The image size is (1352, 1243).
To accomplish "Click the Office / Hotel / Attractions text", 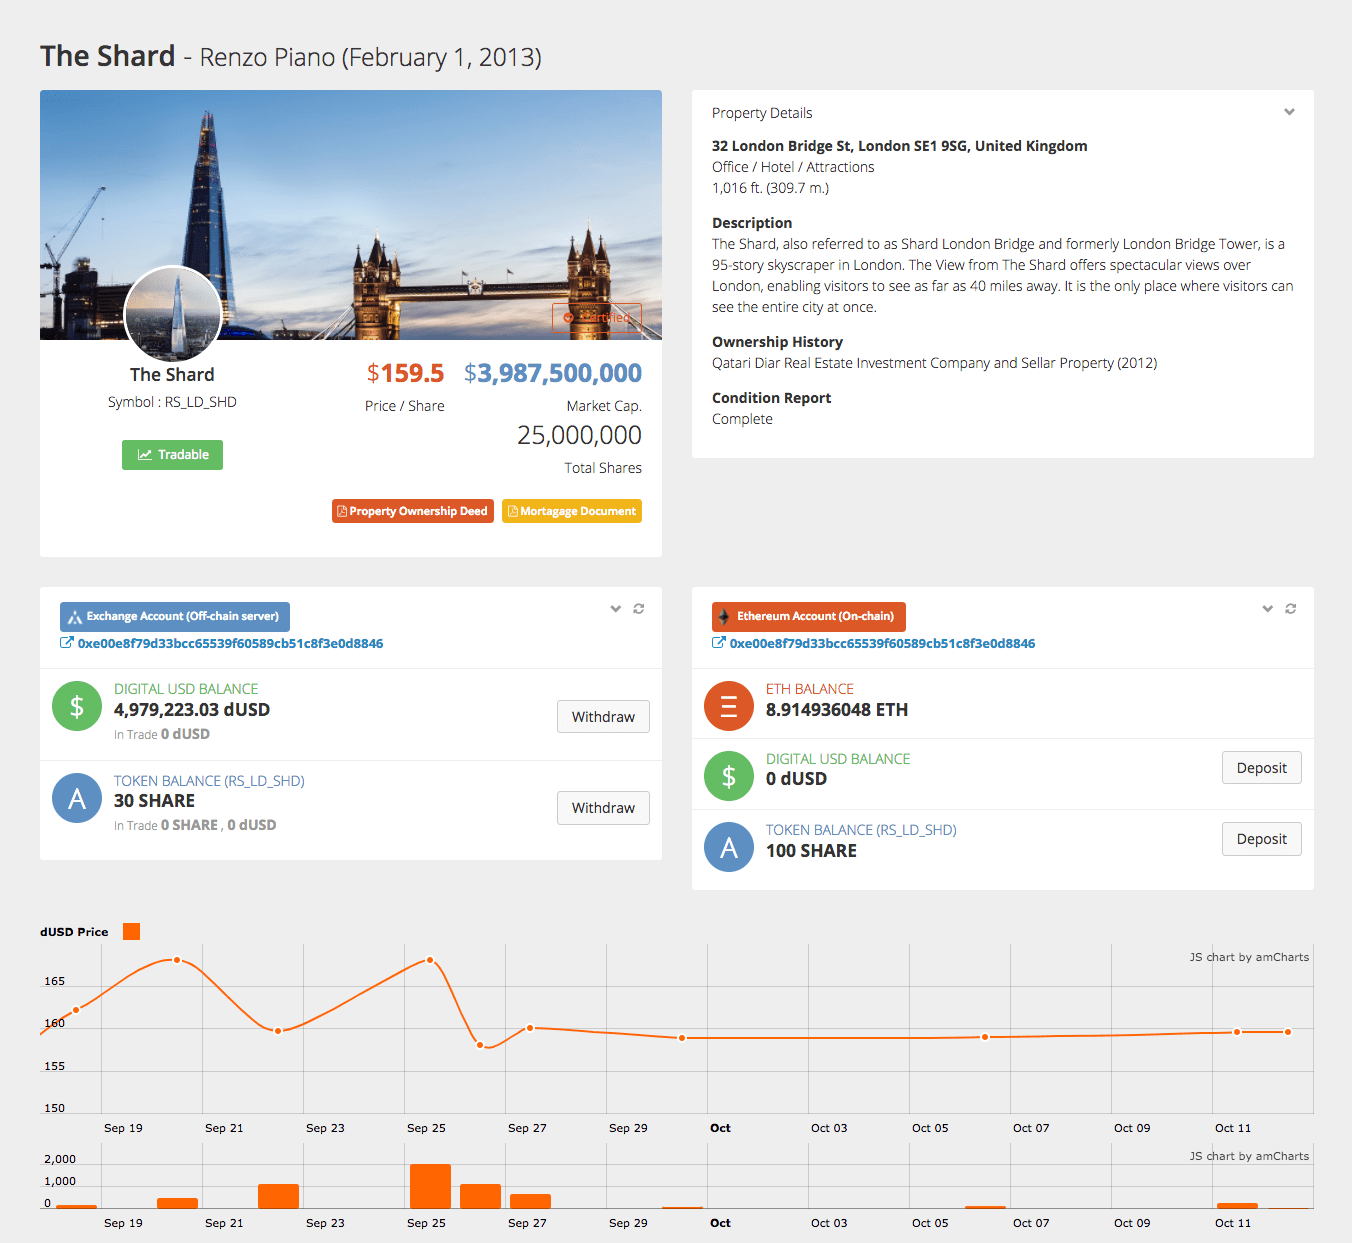I will click(x=793, y=167).
